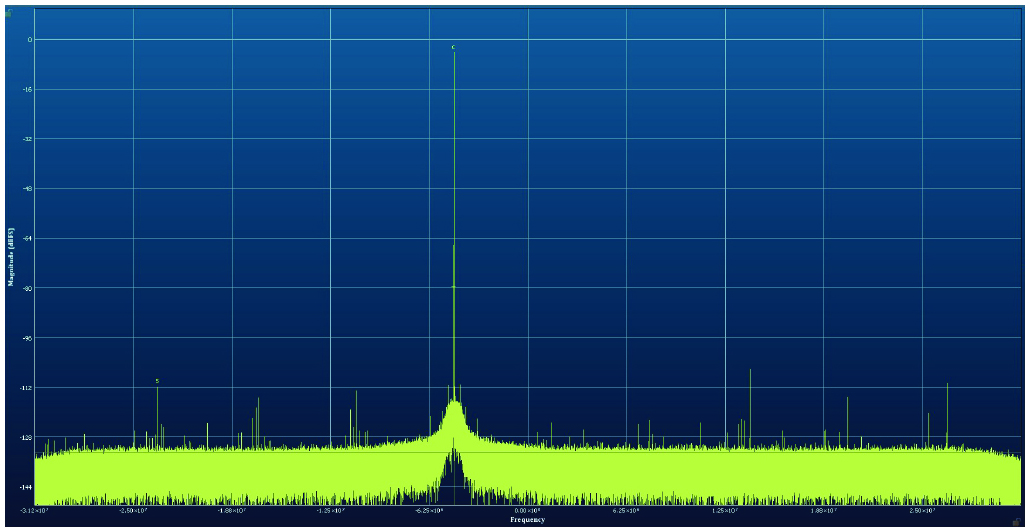This screenshot has width=1030, height=532.
Task: Click the -48 tick label on the magnitude axis
Action: (x=28, y=189)
